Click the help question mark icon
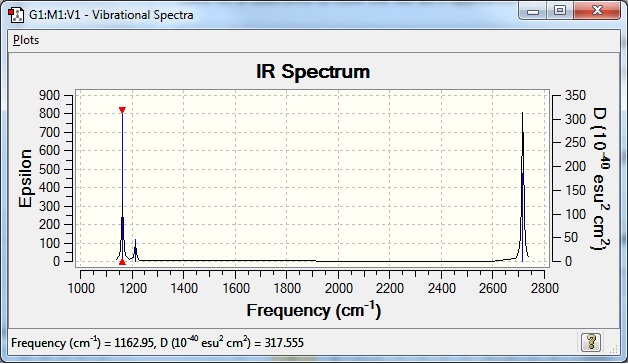This screenshot has height=364, width=628. 591,342
